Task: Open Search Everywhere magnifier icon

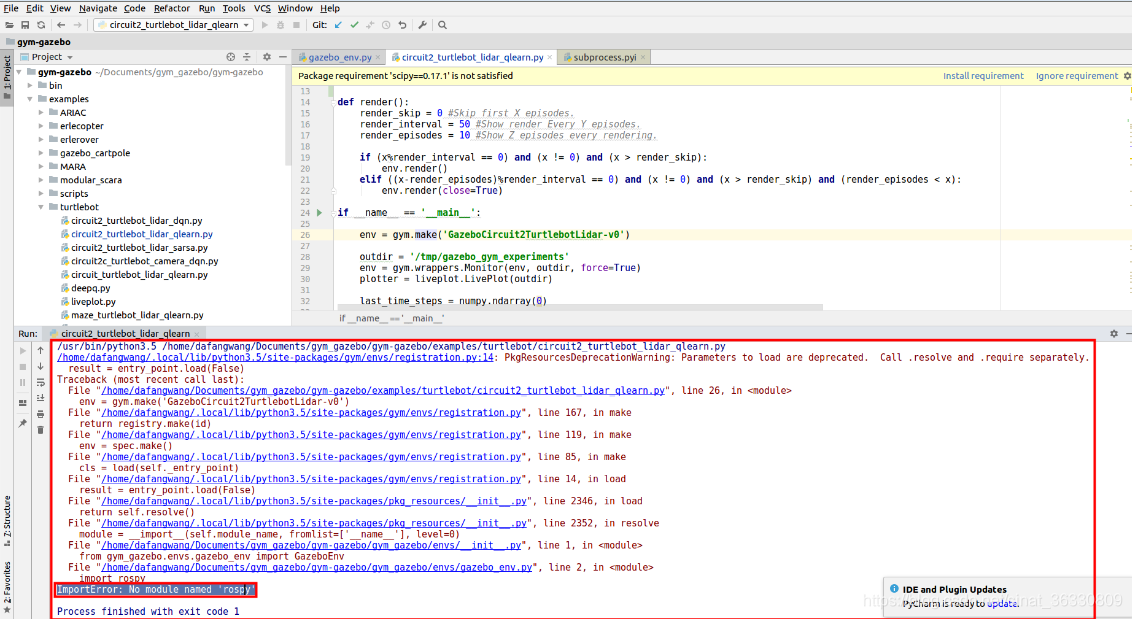Action: tap(443, 25)
